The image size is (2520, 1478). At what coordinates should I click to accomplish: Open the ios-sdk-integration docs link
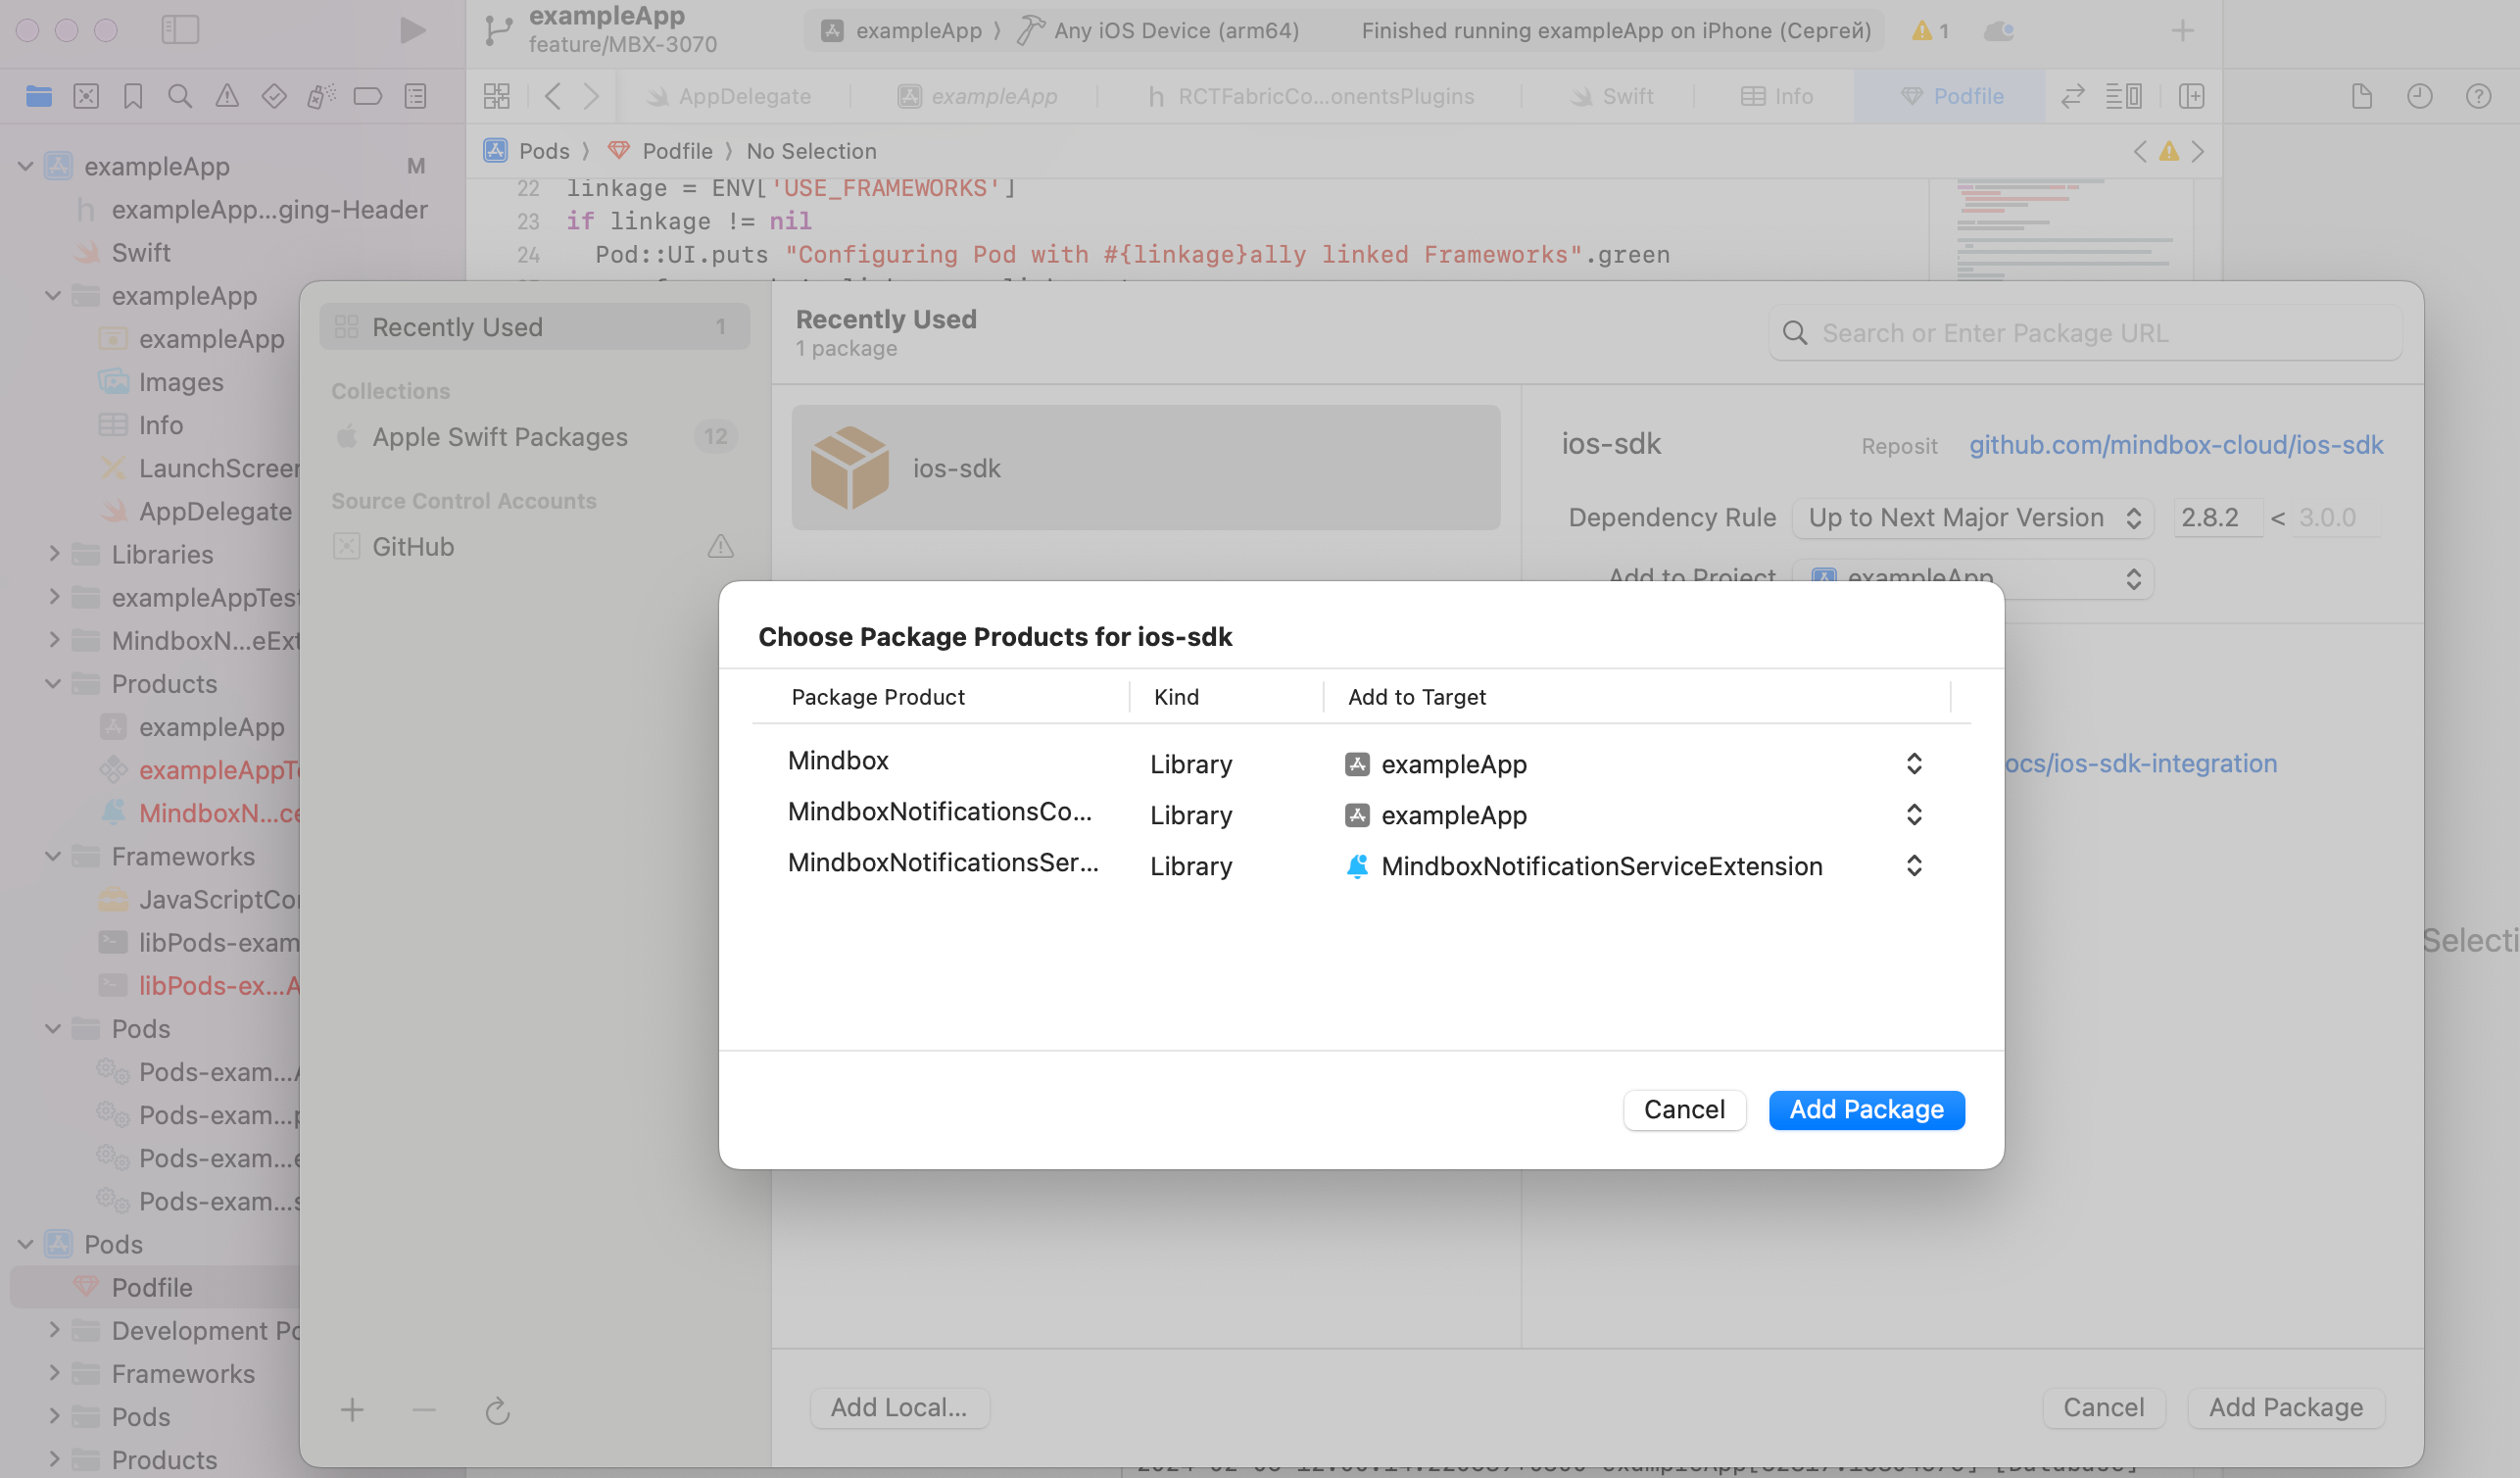tap(2140, 763)
